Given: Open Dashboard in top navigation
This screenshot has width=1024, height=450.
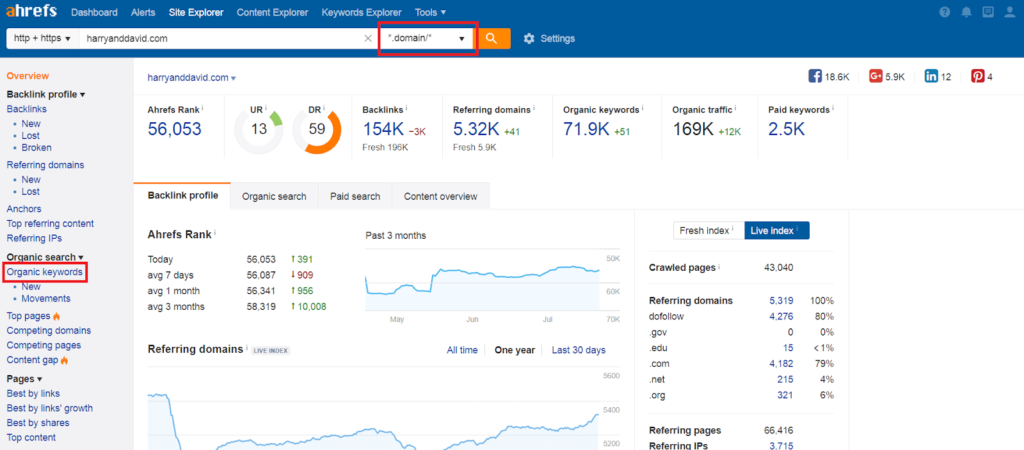Looking at the screenshot, I should click(94, 12).
